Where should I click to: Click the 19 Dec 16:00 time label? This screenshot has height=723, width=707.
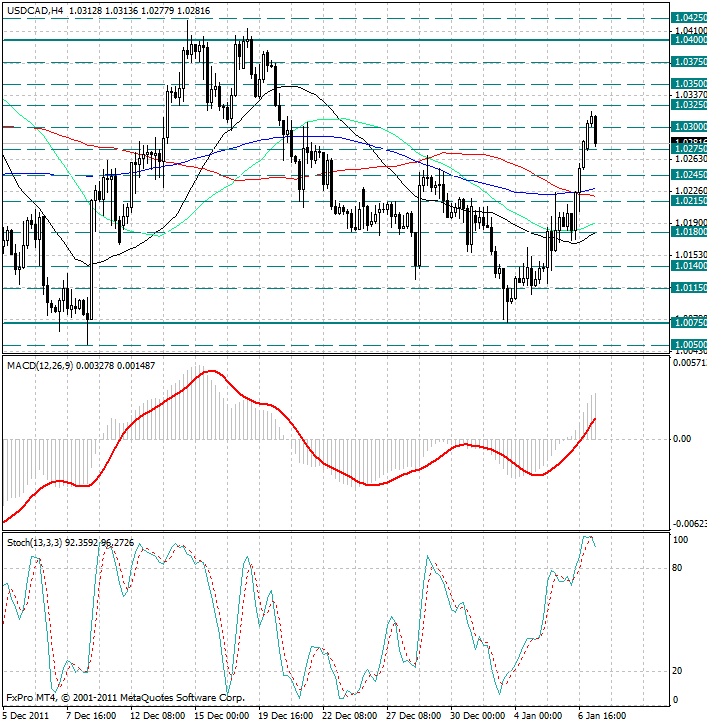point(286,716)
